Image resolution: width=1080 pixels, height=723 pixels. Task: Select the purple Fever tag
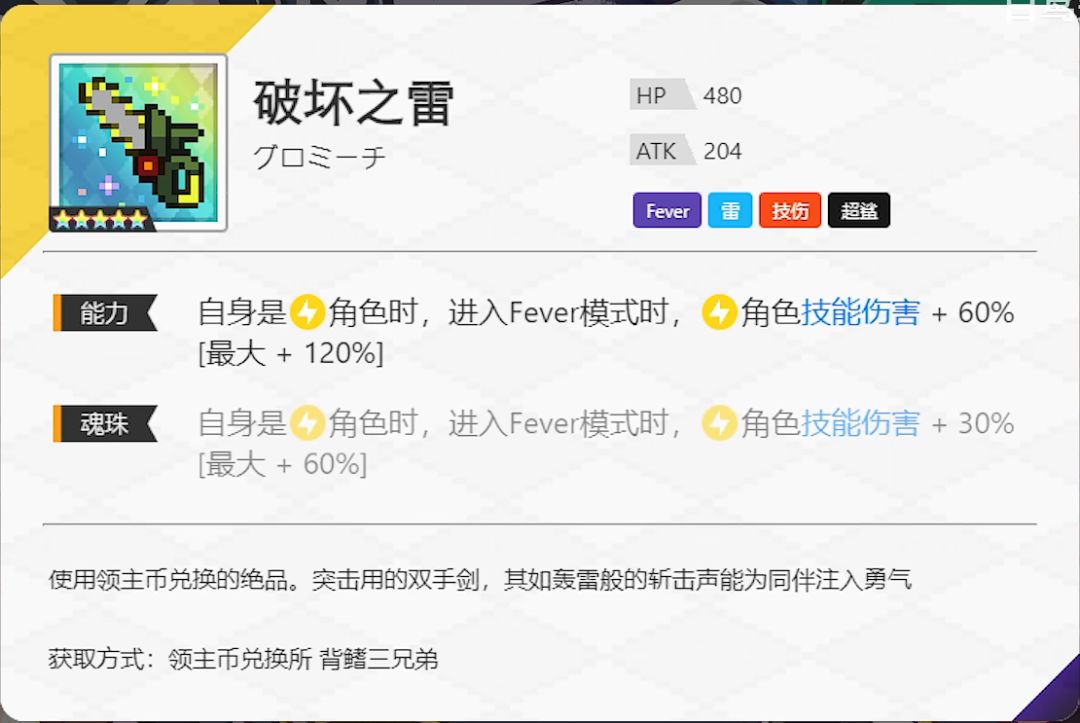pos(667,211)
